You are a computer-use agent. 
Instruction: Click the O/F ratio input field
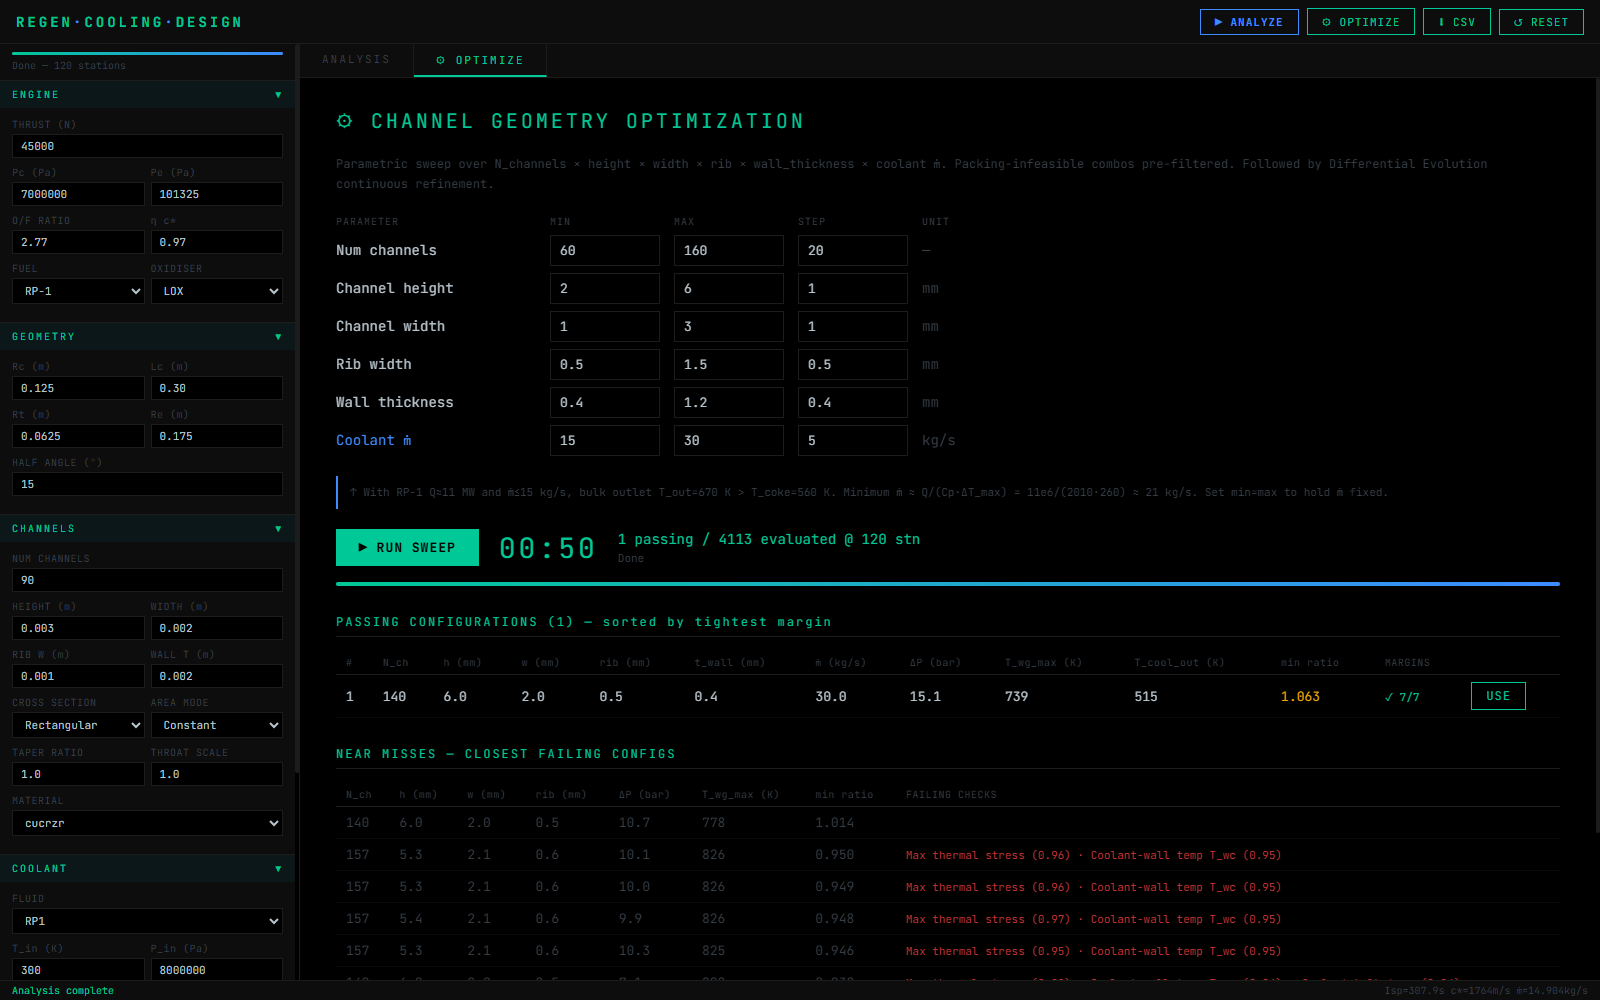78,242
